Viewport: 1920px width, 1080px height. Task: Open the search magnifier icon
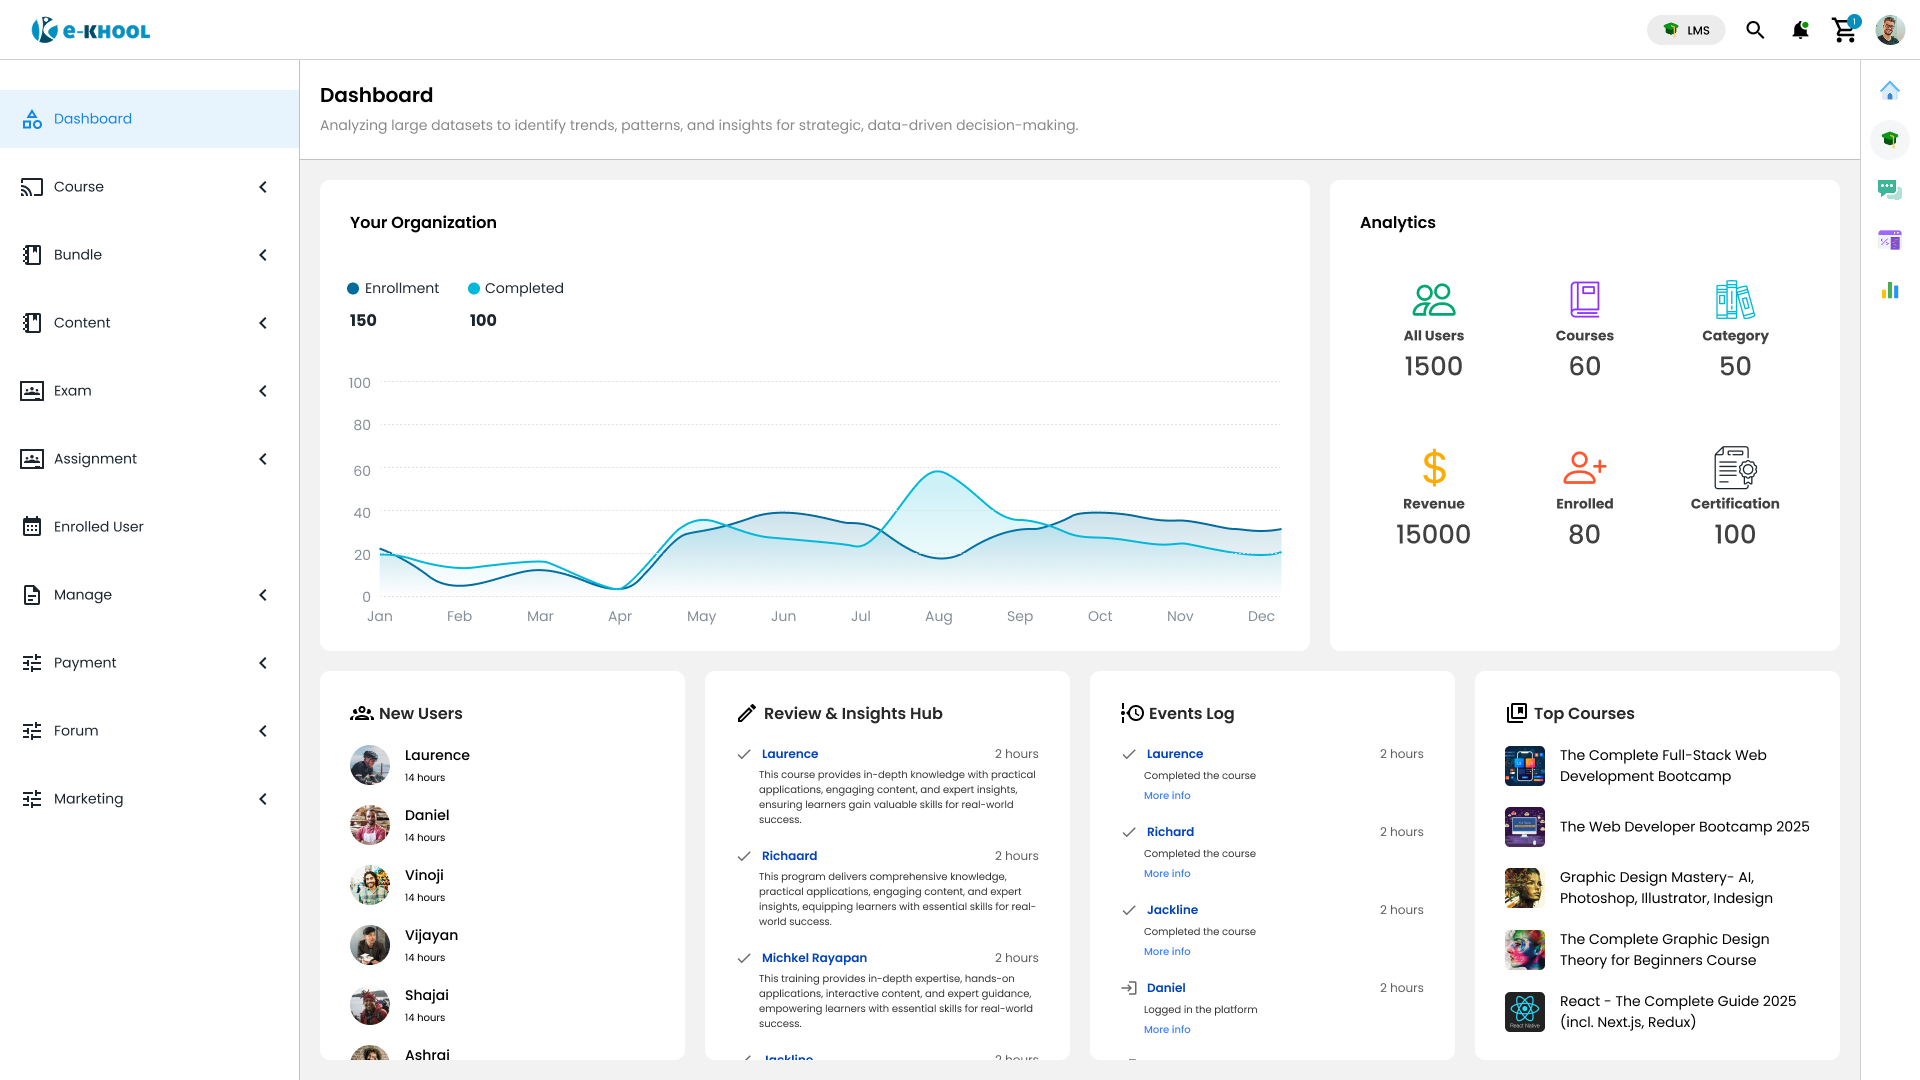[1755, 30]
